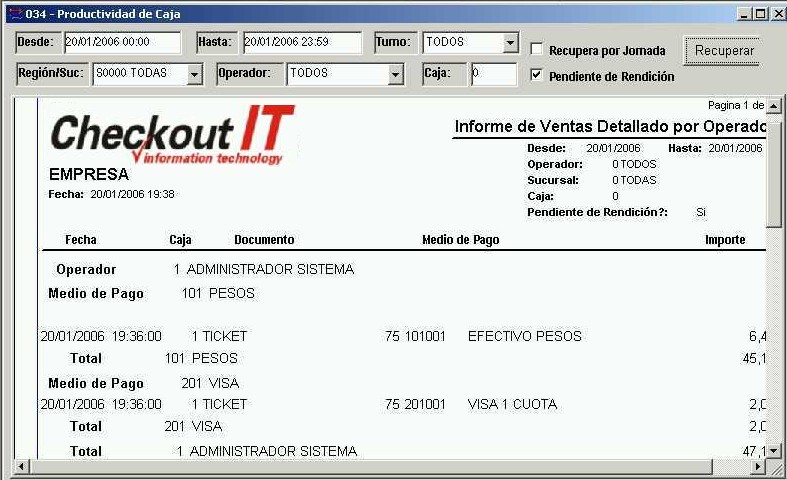
Task: Click the Checkout IT logo in the report
Action: tap(172, 135)
